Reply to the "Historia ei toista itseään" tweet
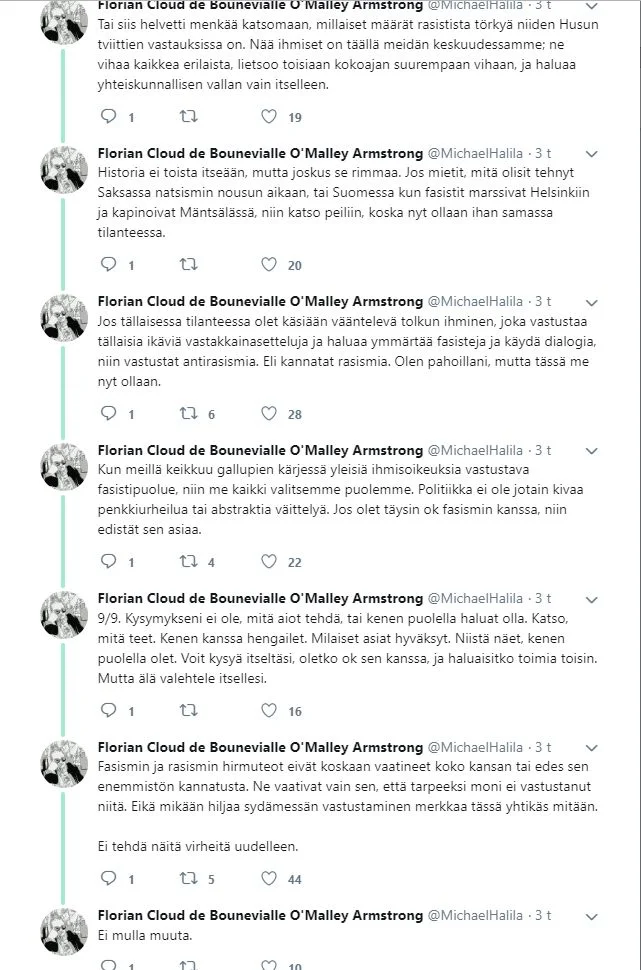The image size is (641, 970). 110,265
